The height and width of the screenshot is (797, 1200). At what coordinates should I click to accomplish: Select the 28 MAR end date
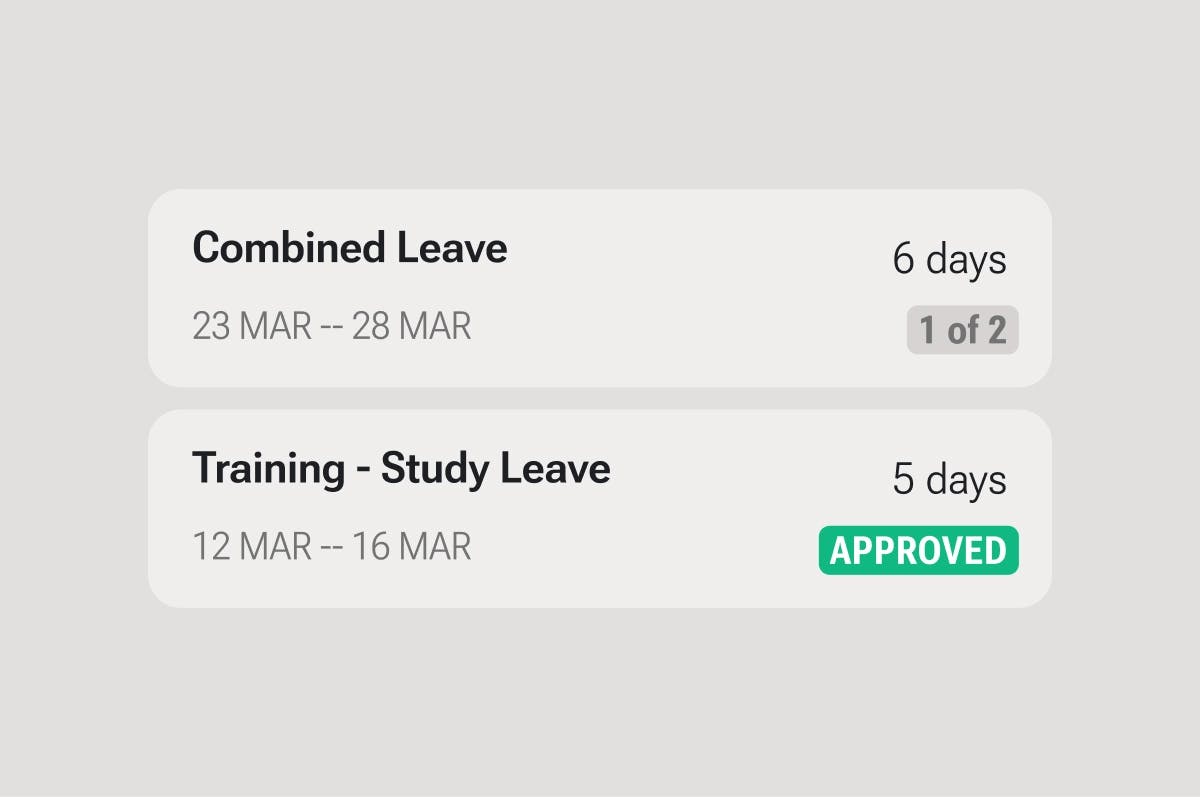(411, 326)
